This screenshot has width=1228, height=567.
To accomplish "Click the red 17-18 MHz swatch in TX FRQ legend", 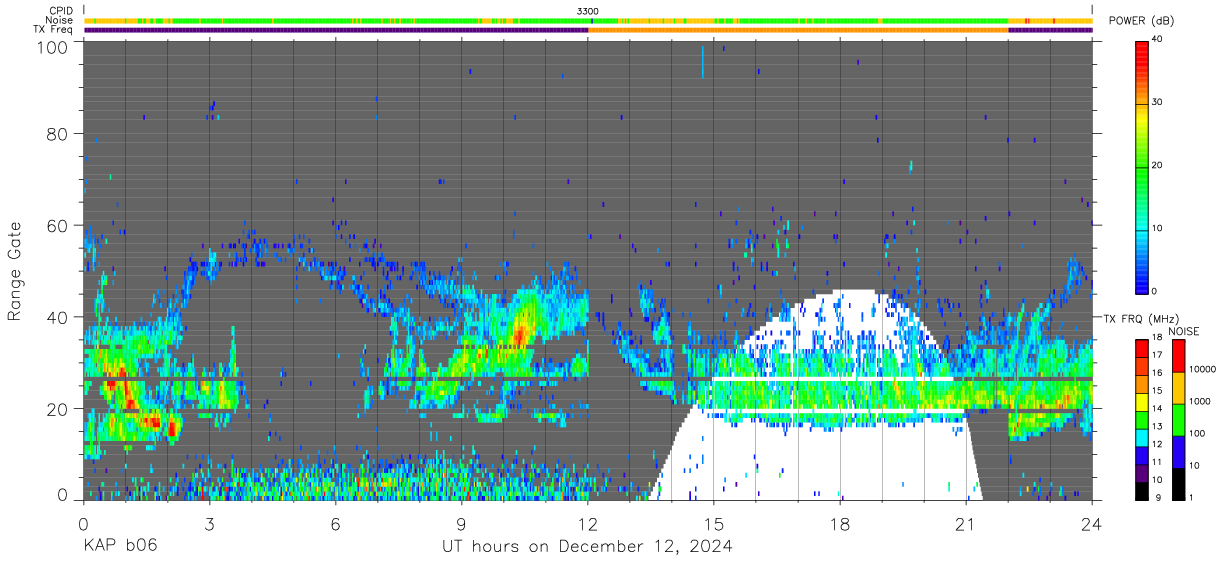I will coord(1141,348).
